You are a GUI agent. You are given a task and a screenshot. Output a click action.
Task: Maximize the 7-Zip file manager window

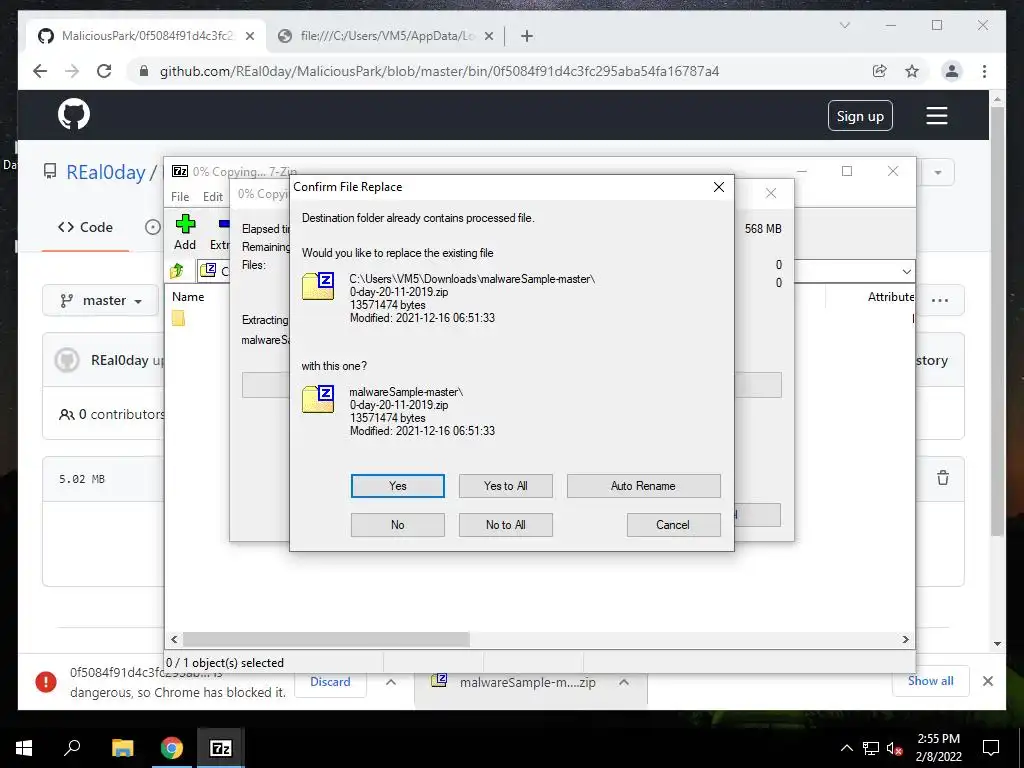(847, 171)
